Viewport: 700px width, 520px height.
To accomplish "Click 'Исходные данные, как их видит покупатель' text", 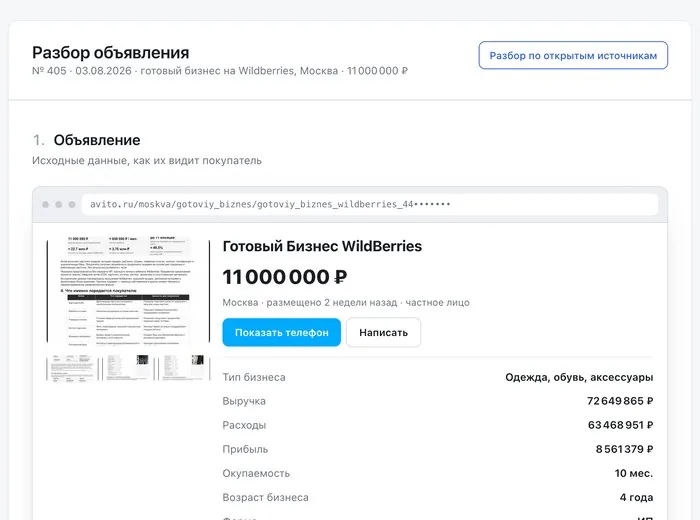I will pyautogui.click(x=147, y=161).
